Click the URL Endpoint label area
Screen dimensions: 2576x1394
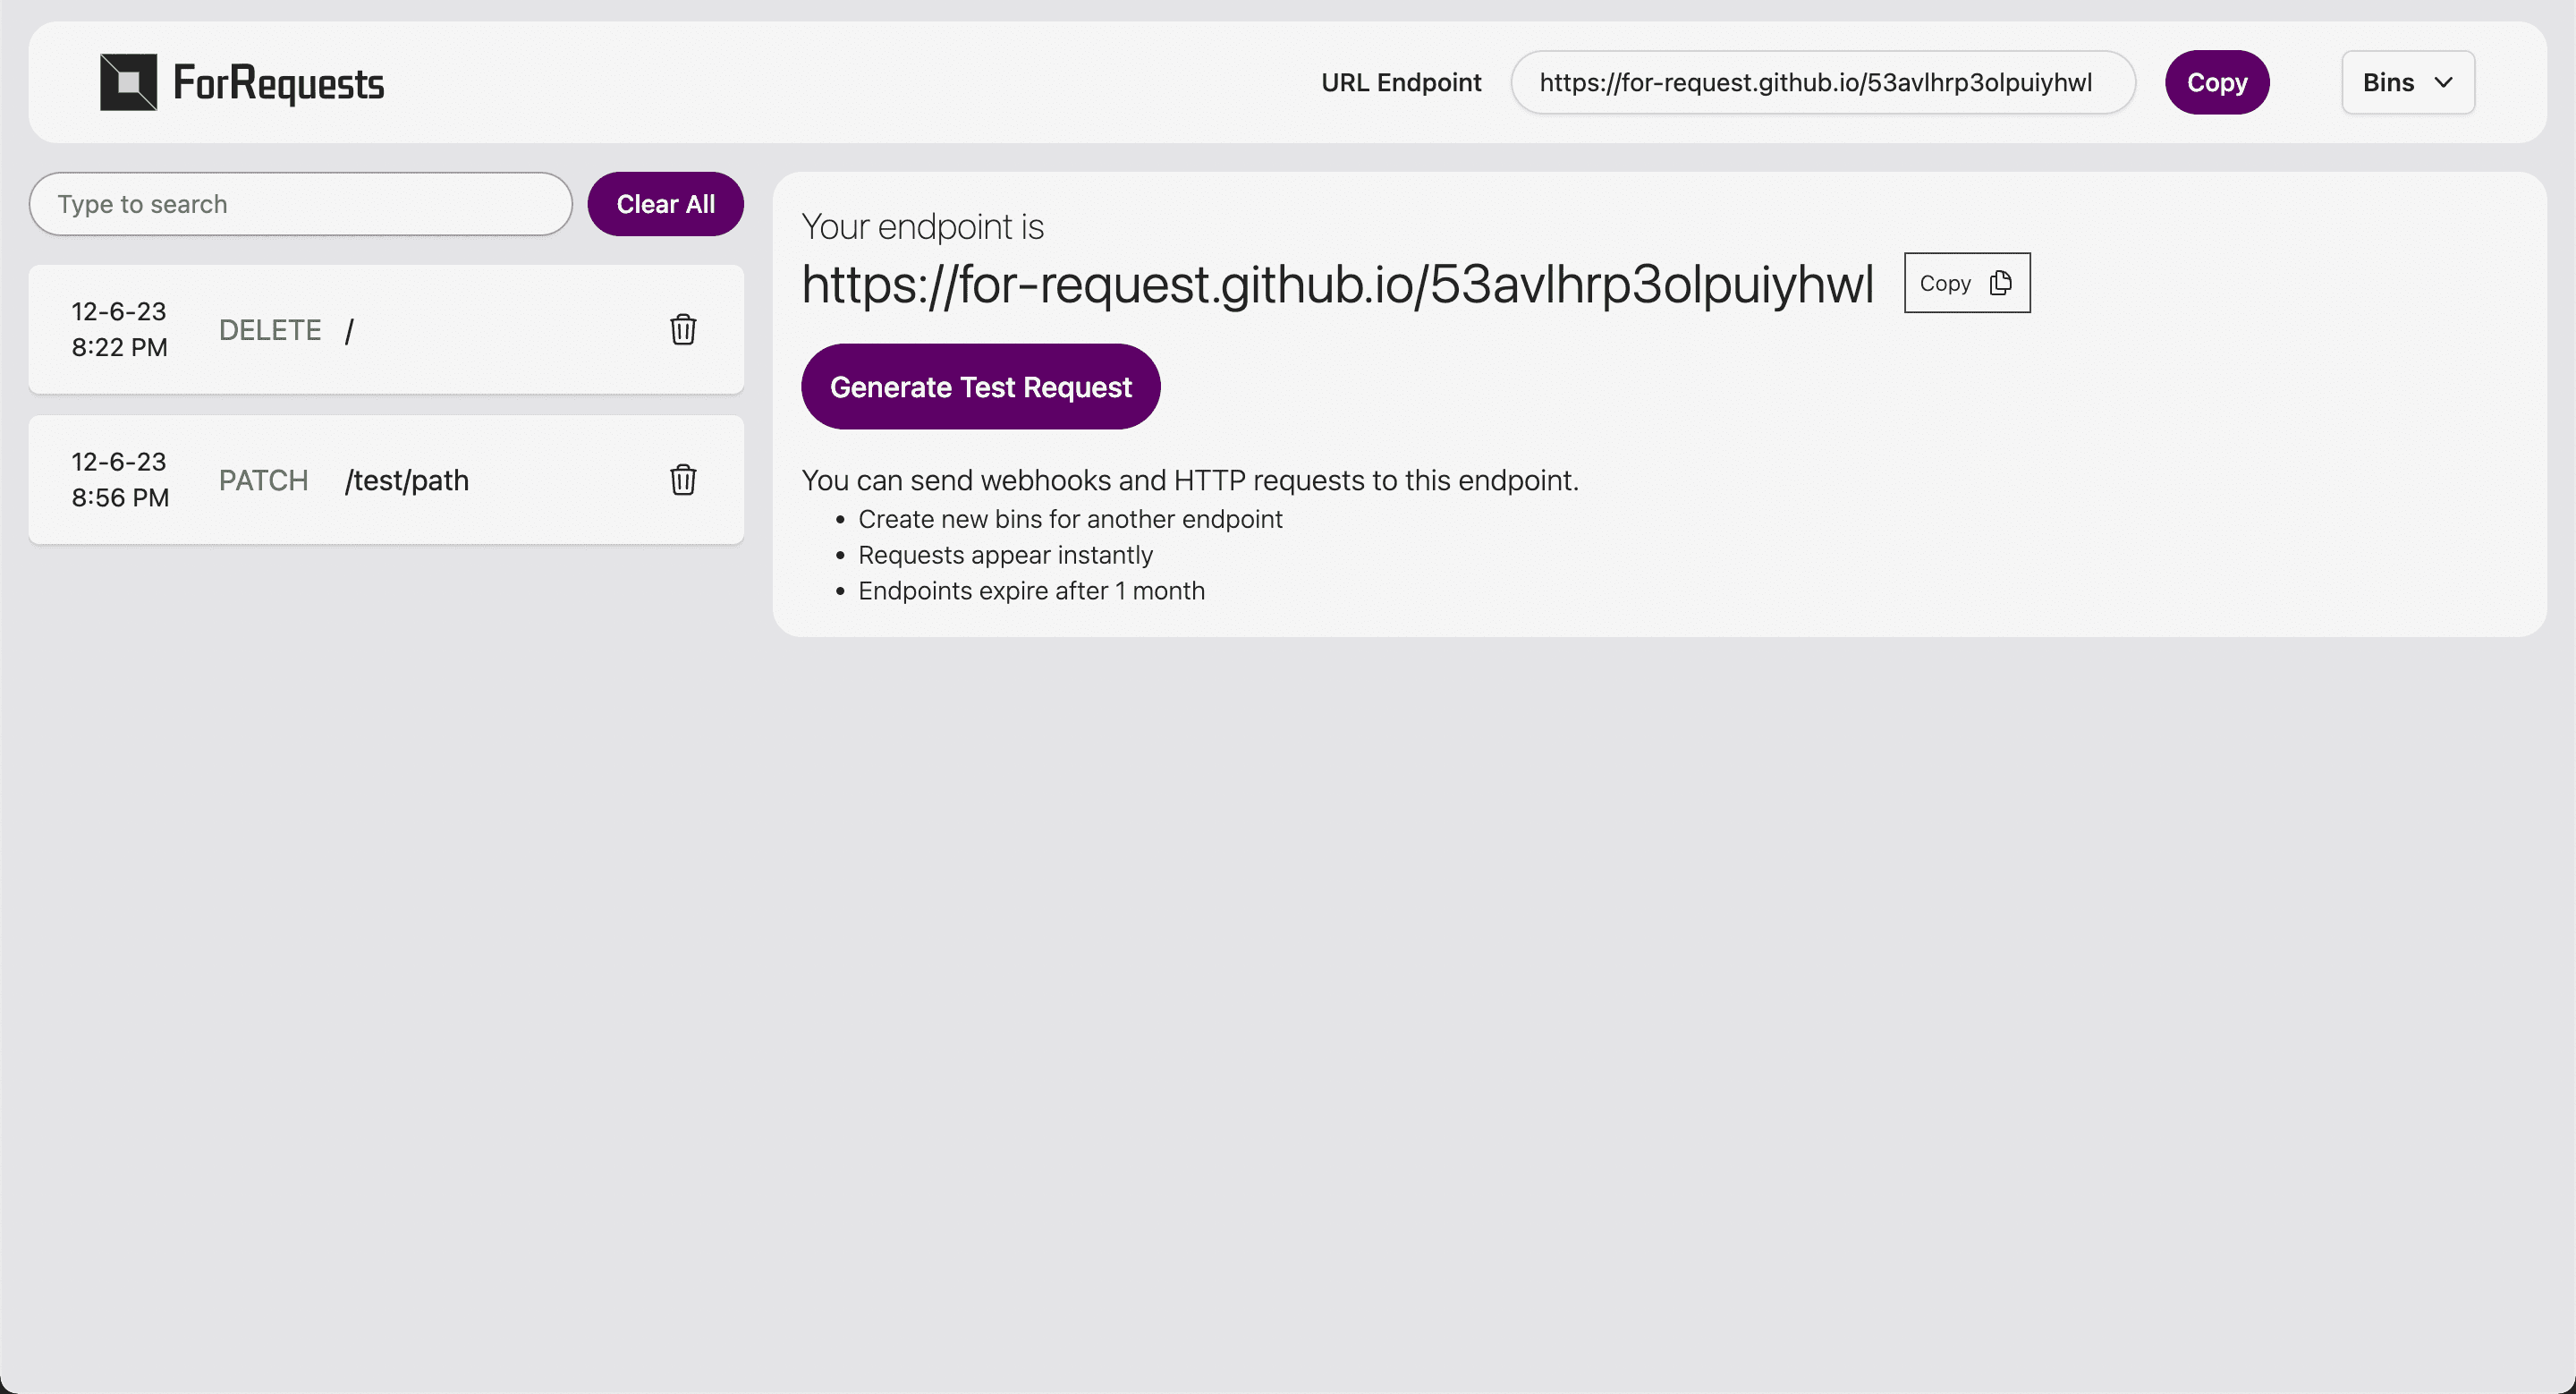point(1401,82)
